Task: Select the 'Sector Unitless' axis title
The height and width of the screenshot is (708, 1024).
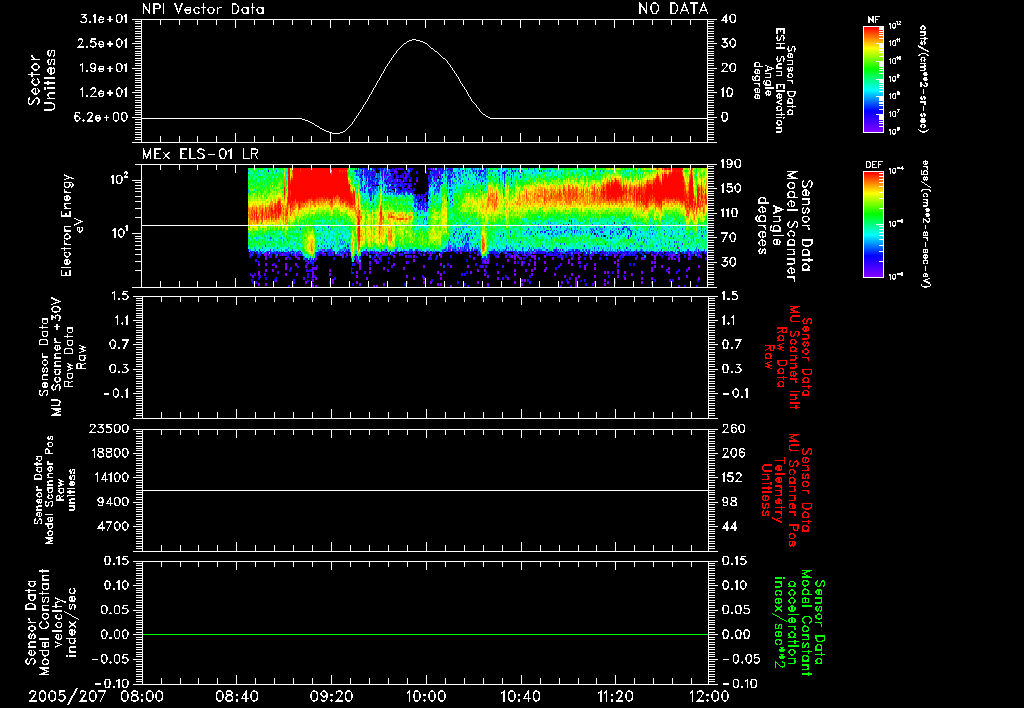Action: [x=42, y=80]
